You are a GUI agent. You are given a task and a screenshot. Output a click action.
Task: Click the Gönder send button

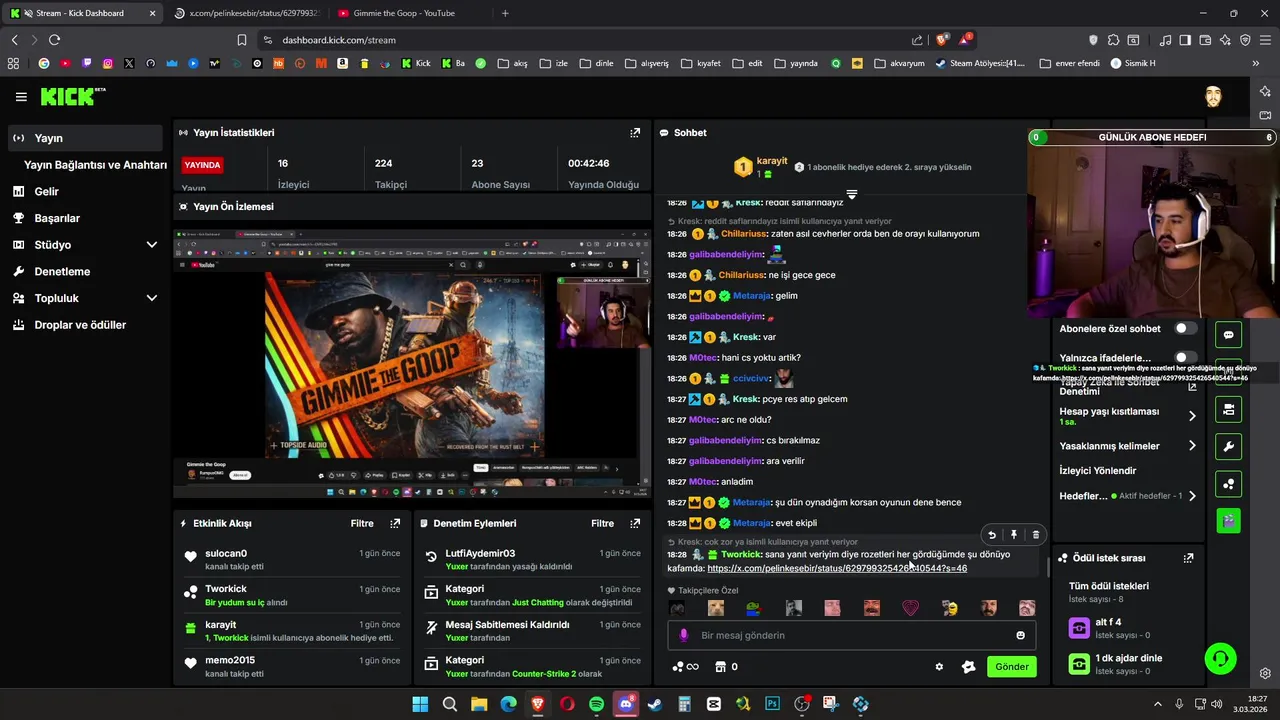pos(1011,667)
